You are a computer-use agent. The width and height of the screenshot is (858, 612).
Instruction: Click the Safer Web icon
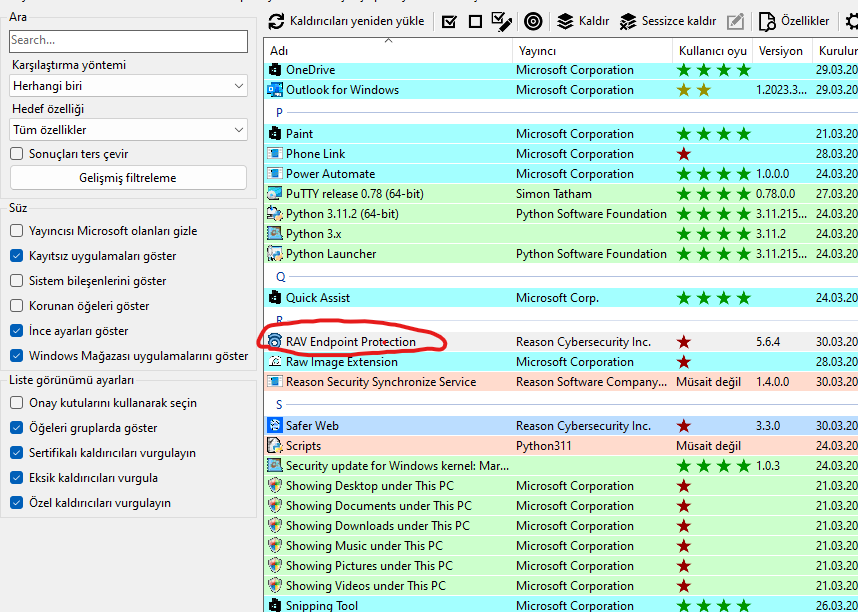(275, 426)
